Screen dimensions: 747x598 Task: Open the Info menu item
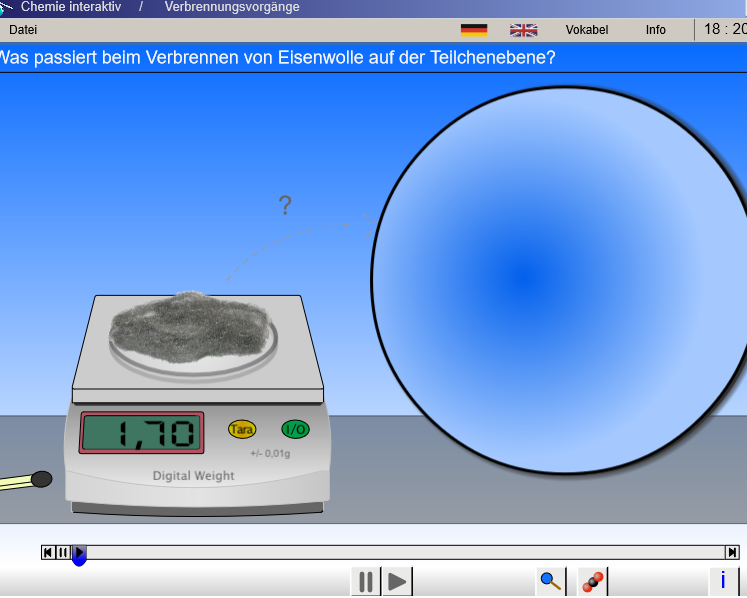tap(655, 30)
